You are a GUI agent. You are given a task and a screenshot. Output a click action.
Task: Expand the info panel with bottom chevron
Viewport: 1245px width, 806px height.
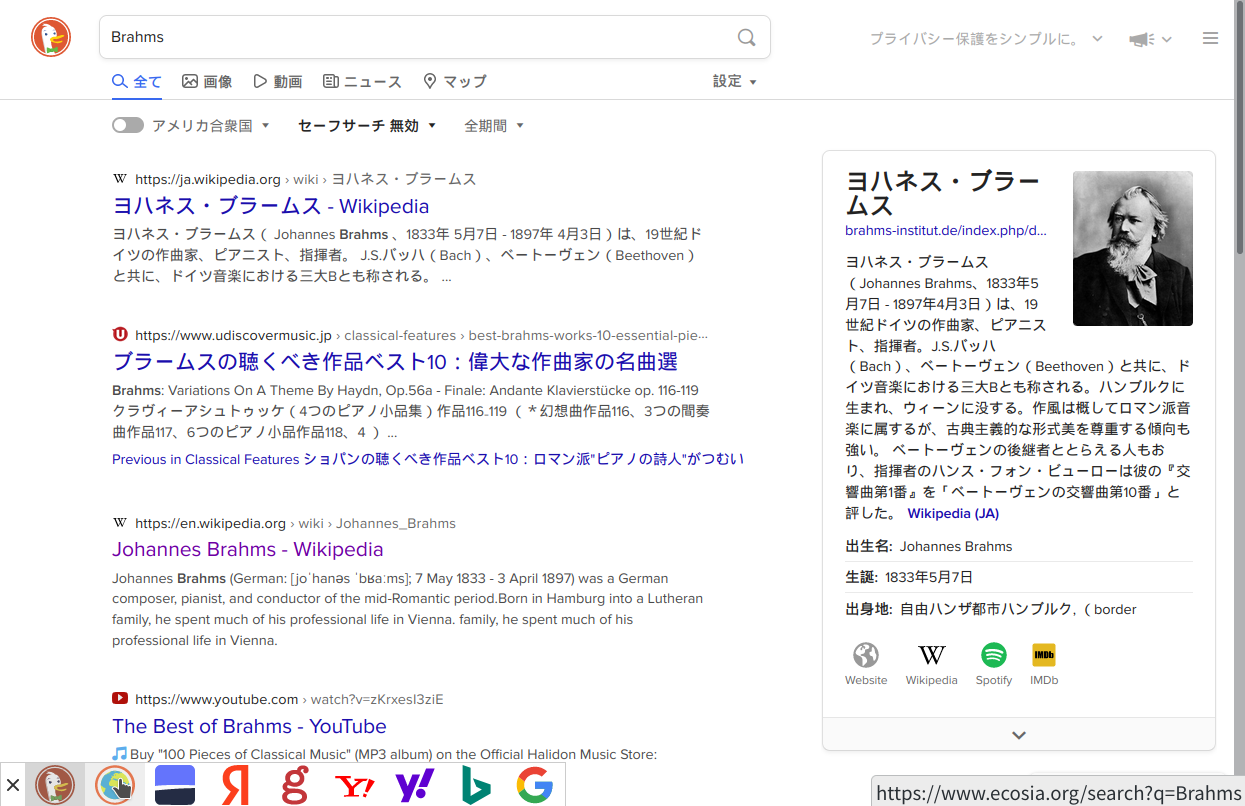(x=1019, y=735)
